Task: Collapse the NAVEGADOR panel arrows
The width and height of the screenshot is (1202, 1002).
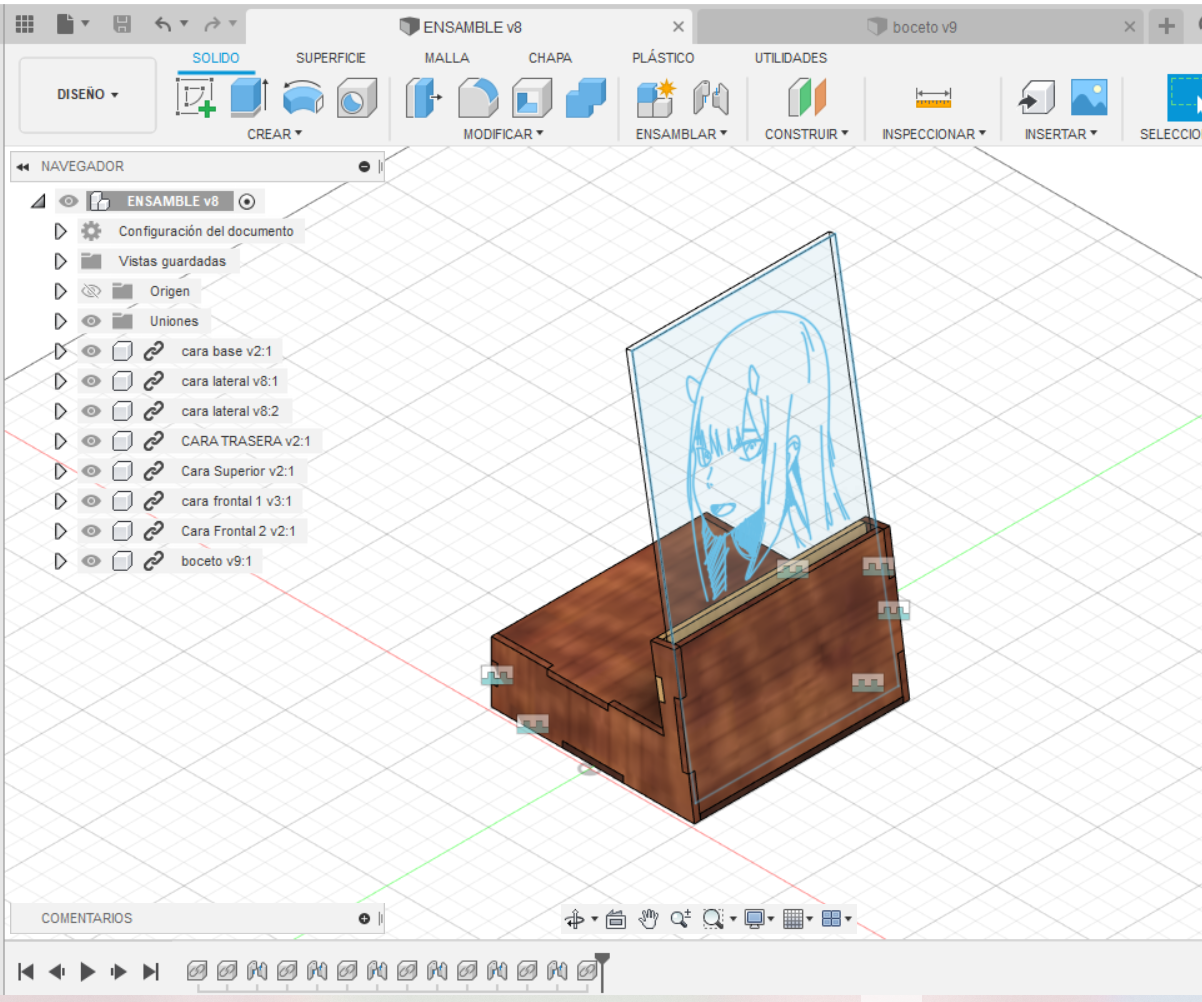Action: 23,167
